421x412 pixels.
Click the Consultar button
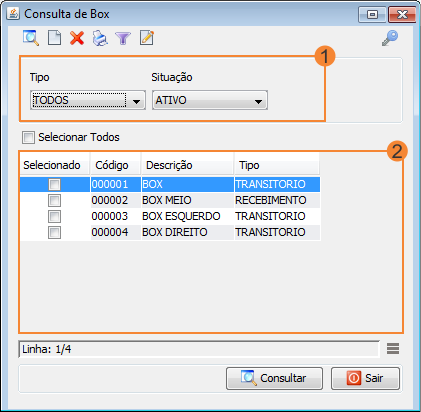pos(274,378)
